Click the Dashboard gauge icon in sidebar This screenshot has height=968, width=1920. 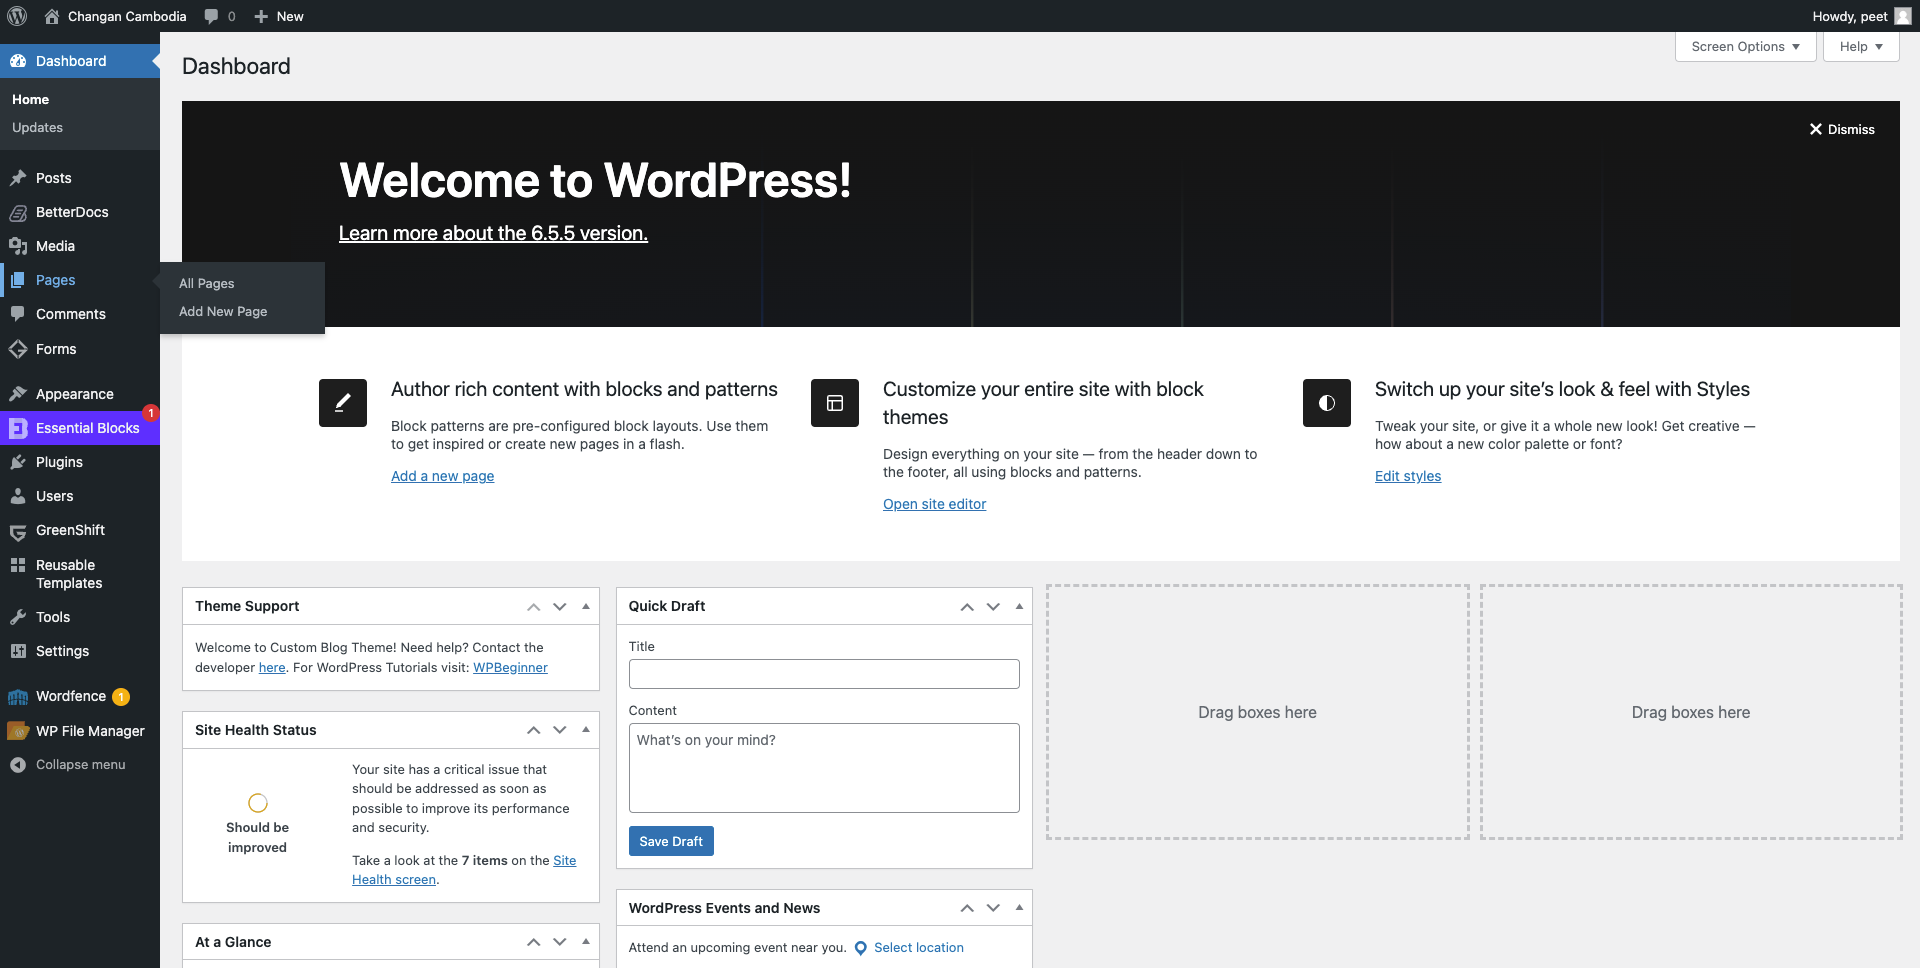pyautogui.click(x=18, y=61)
